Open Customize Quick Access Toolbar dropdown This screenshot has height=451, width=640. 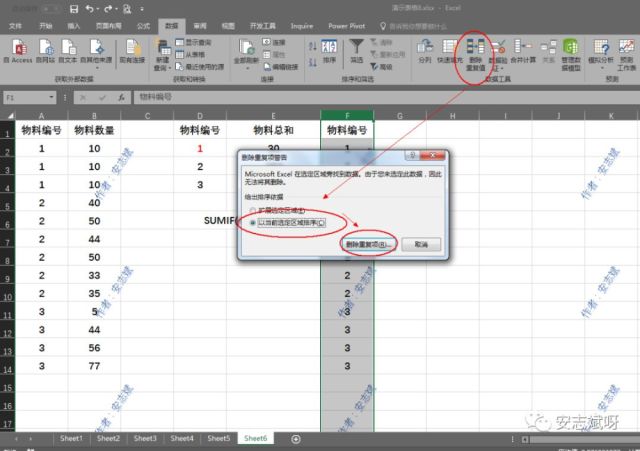tap(142, 9)
